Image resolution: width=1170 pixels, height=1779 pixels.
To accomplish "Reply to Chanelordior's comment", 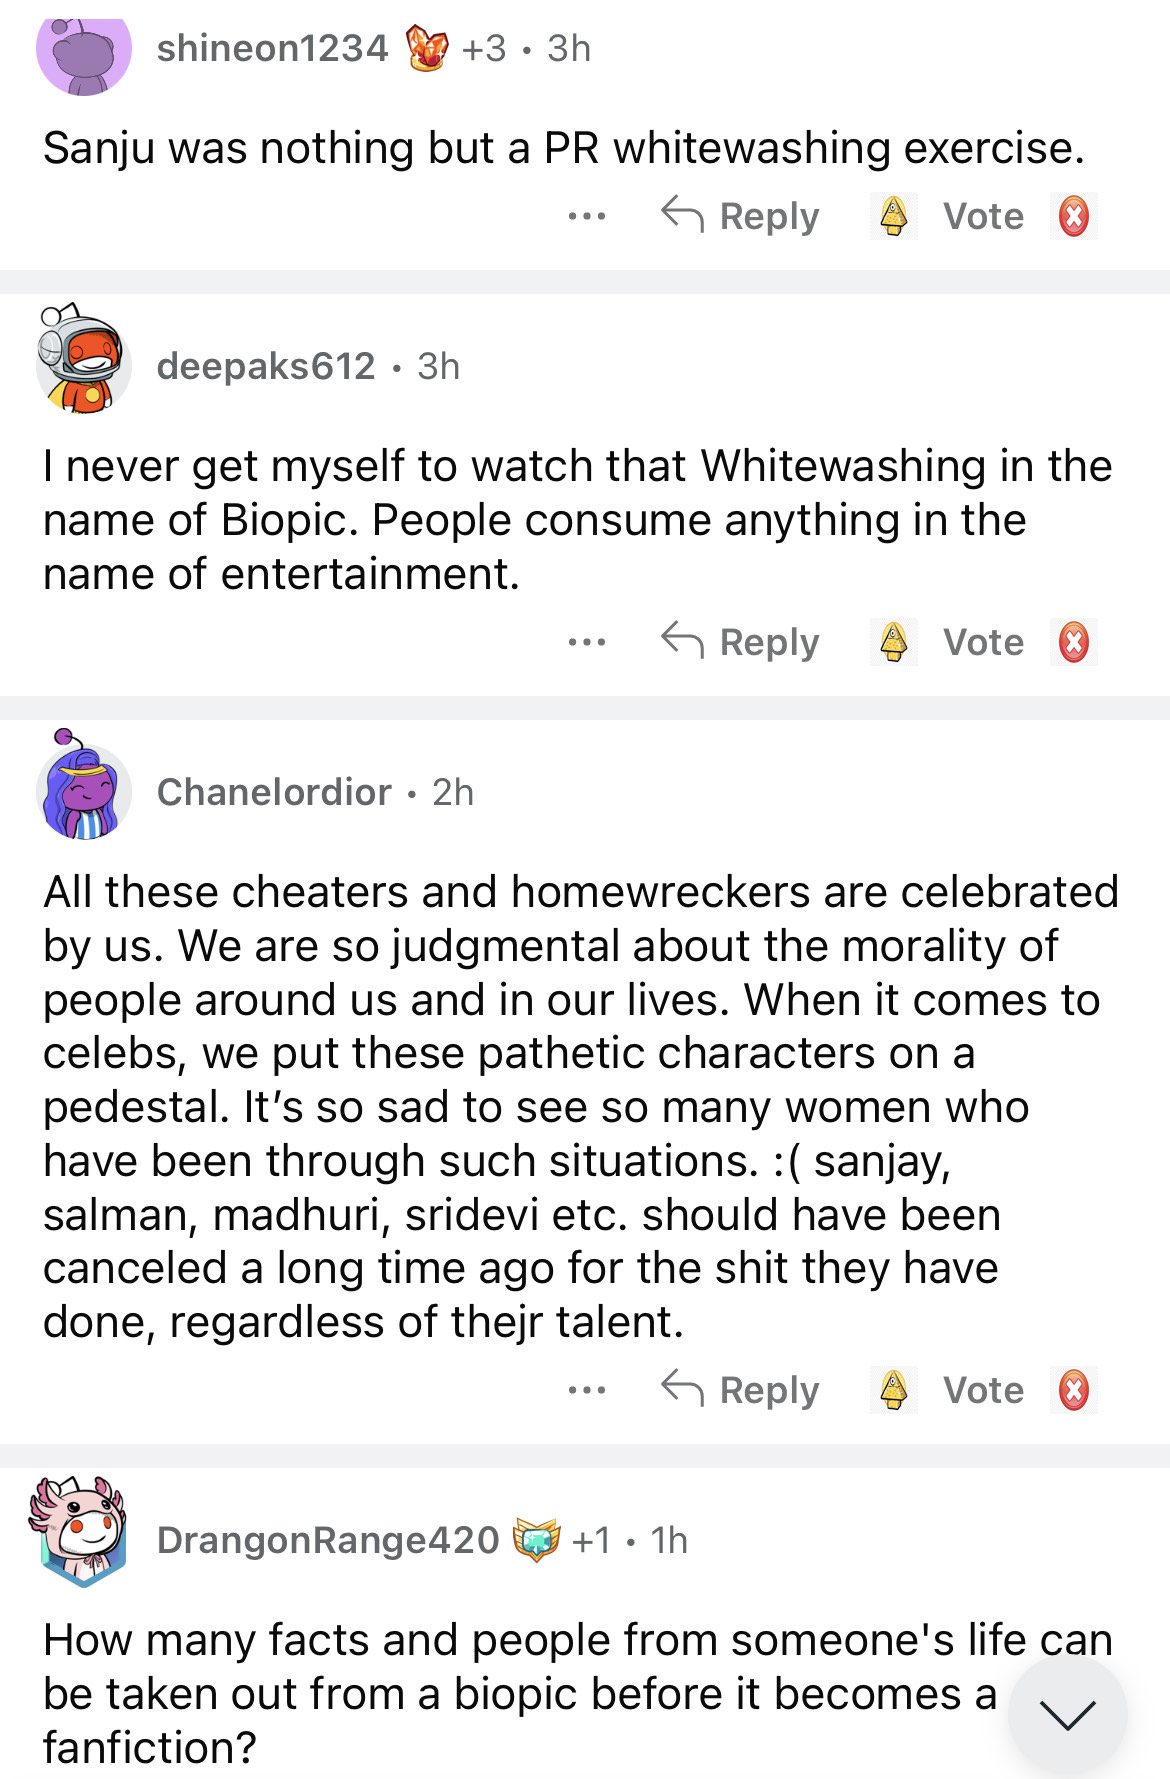I will coord(741,1390).
